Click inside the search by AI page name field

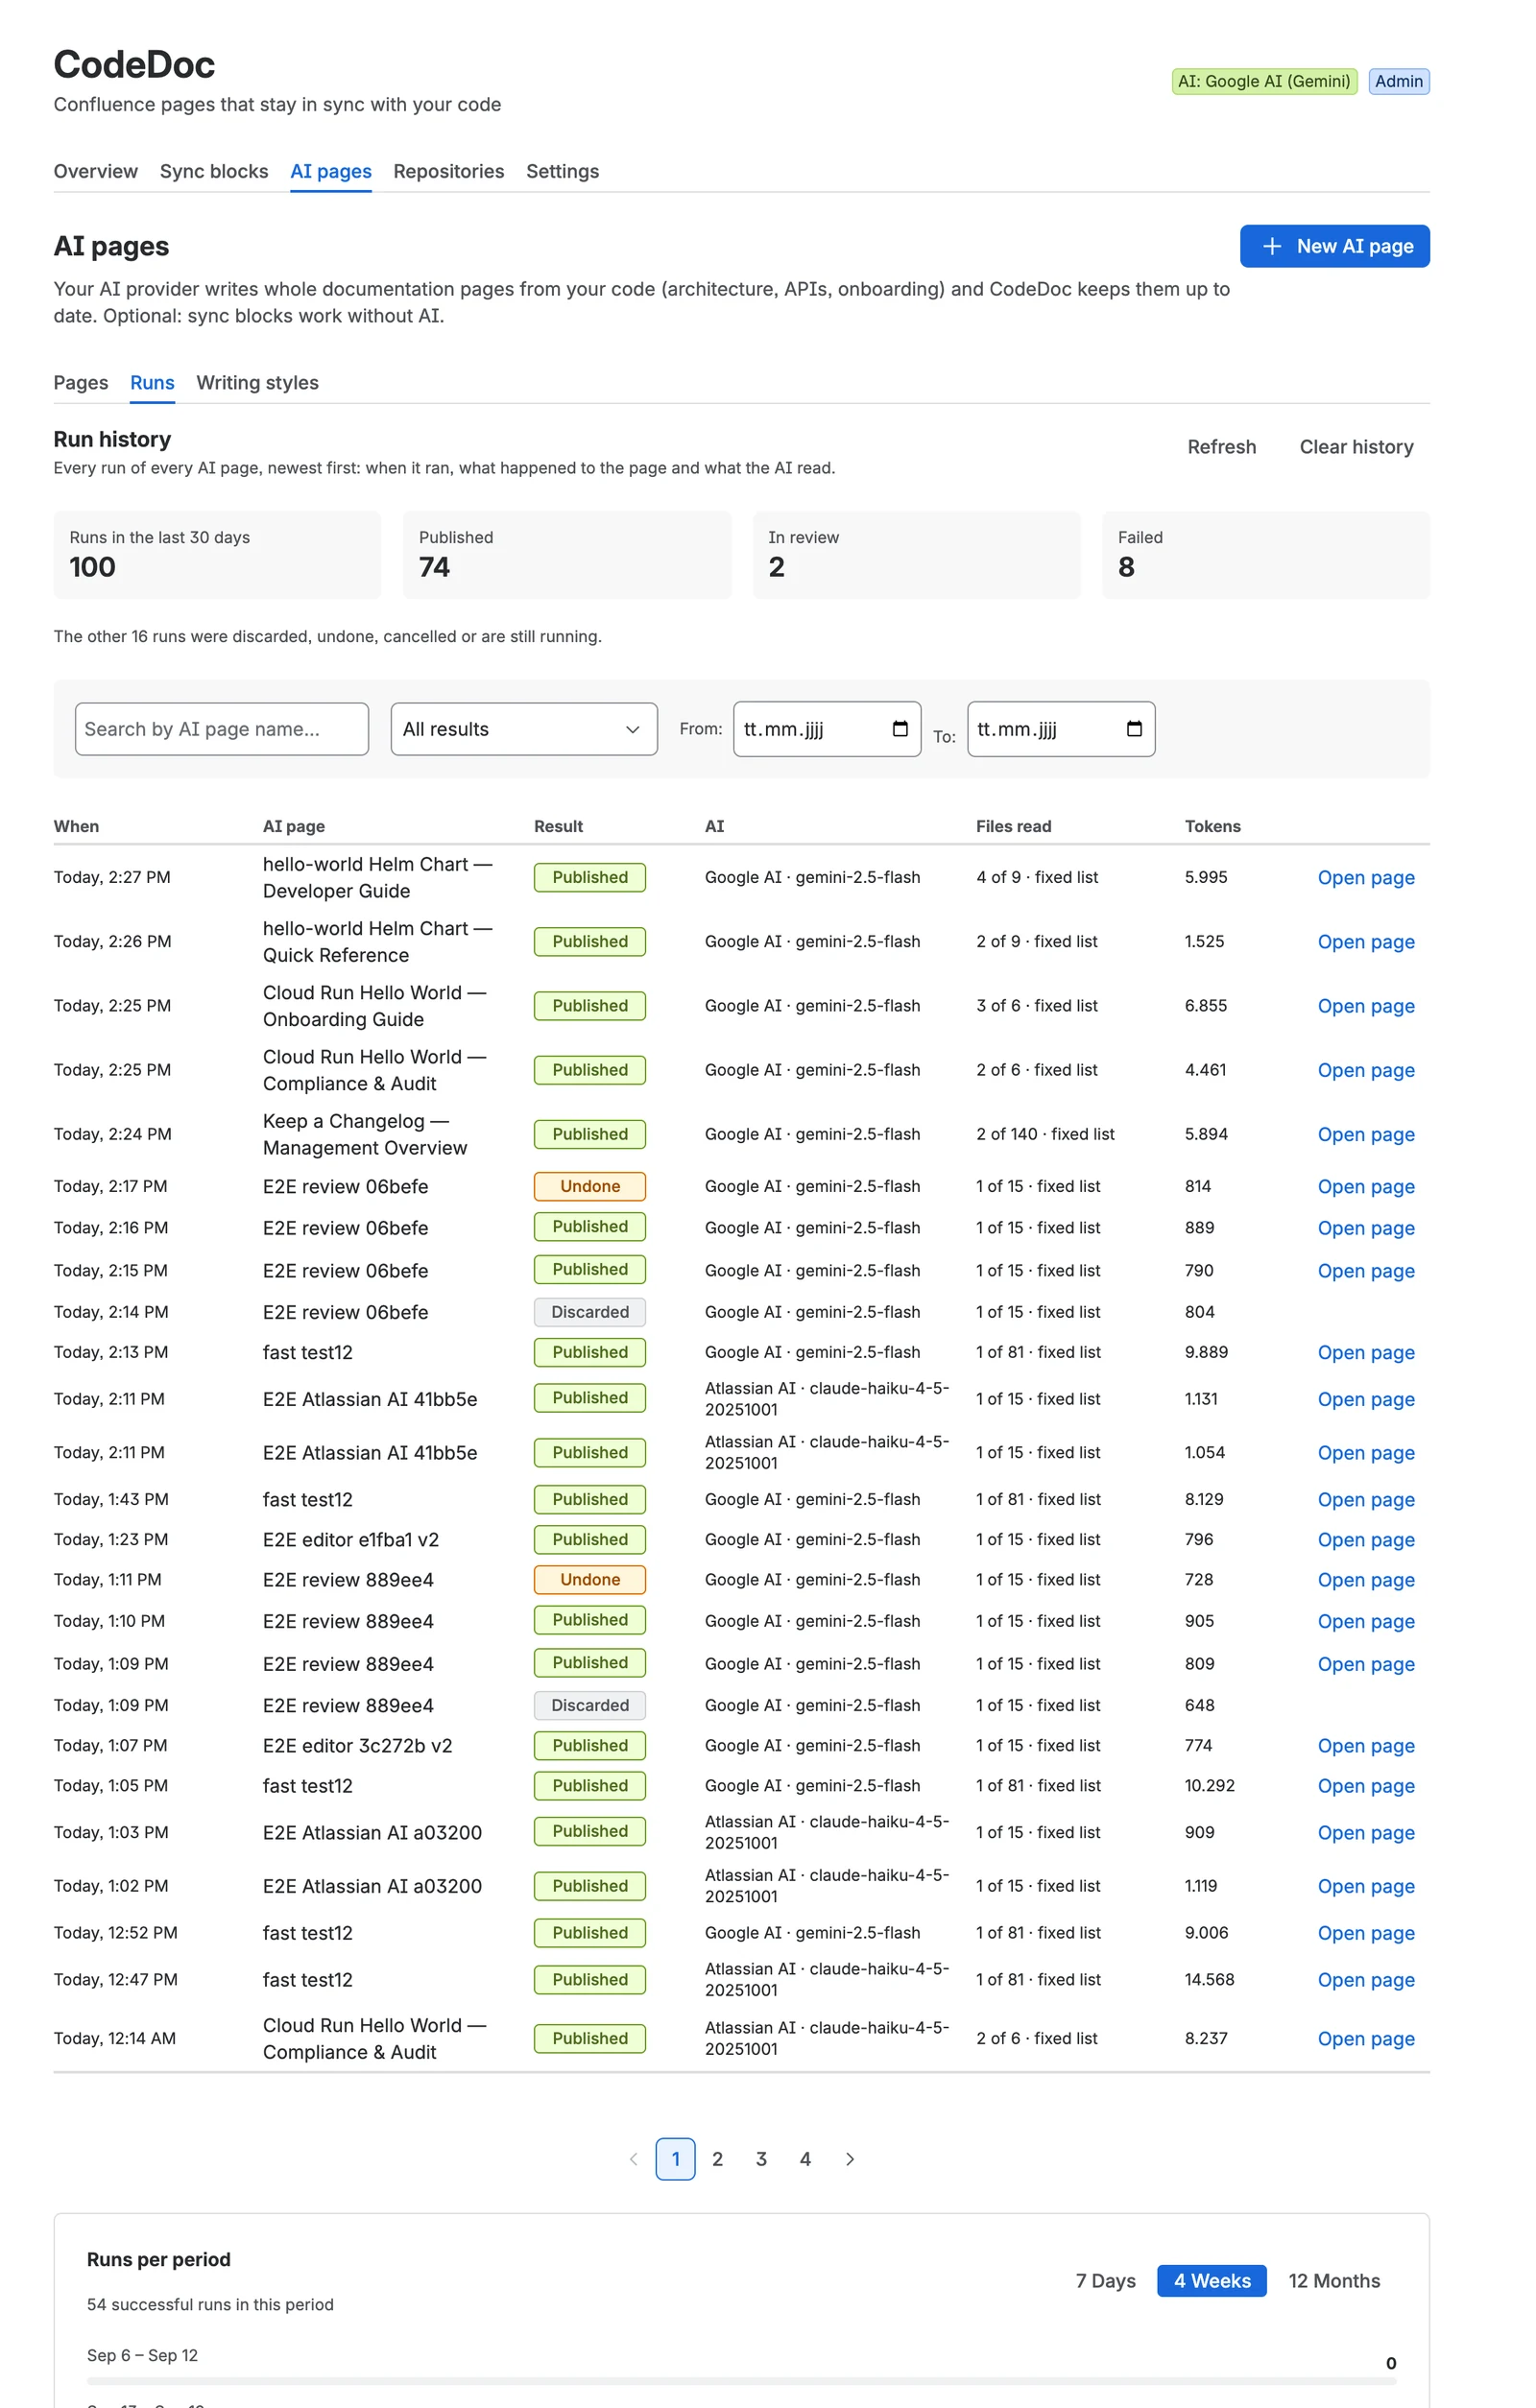click(x=221, y=729)
